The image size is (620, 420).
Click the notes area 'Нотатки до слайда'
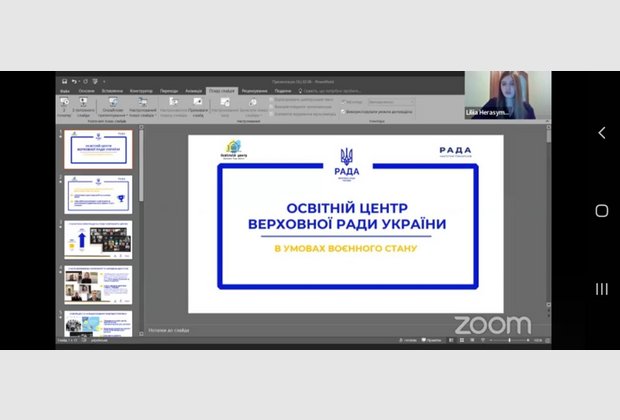click(x=169, y=330)
